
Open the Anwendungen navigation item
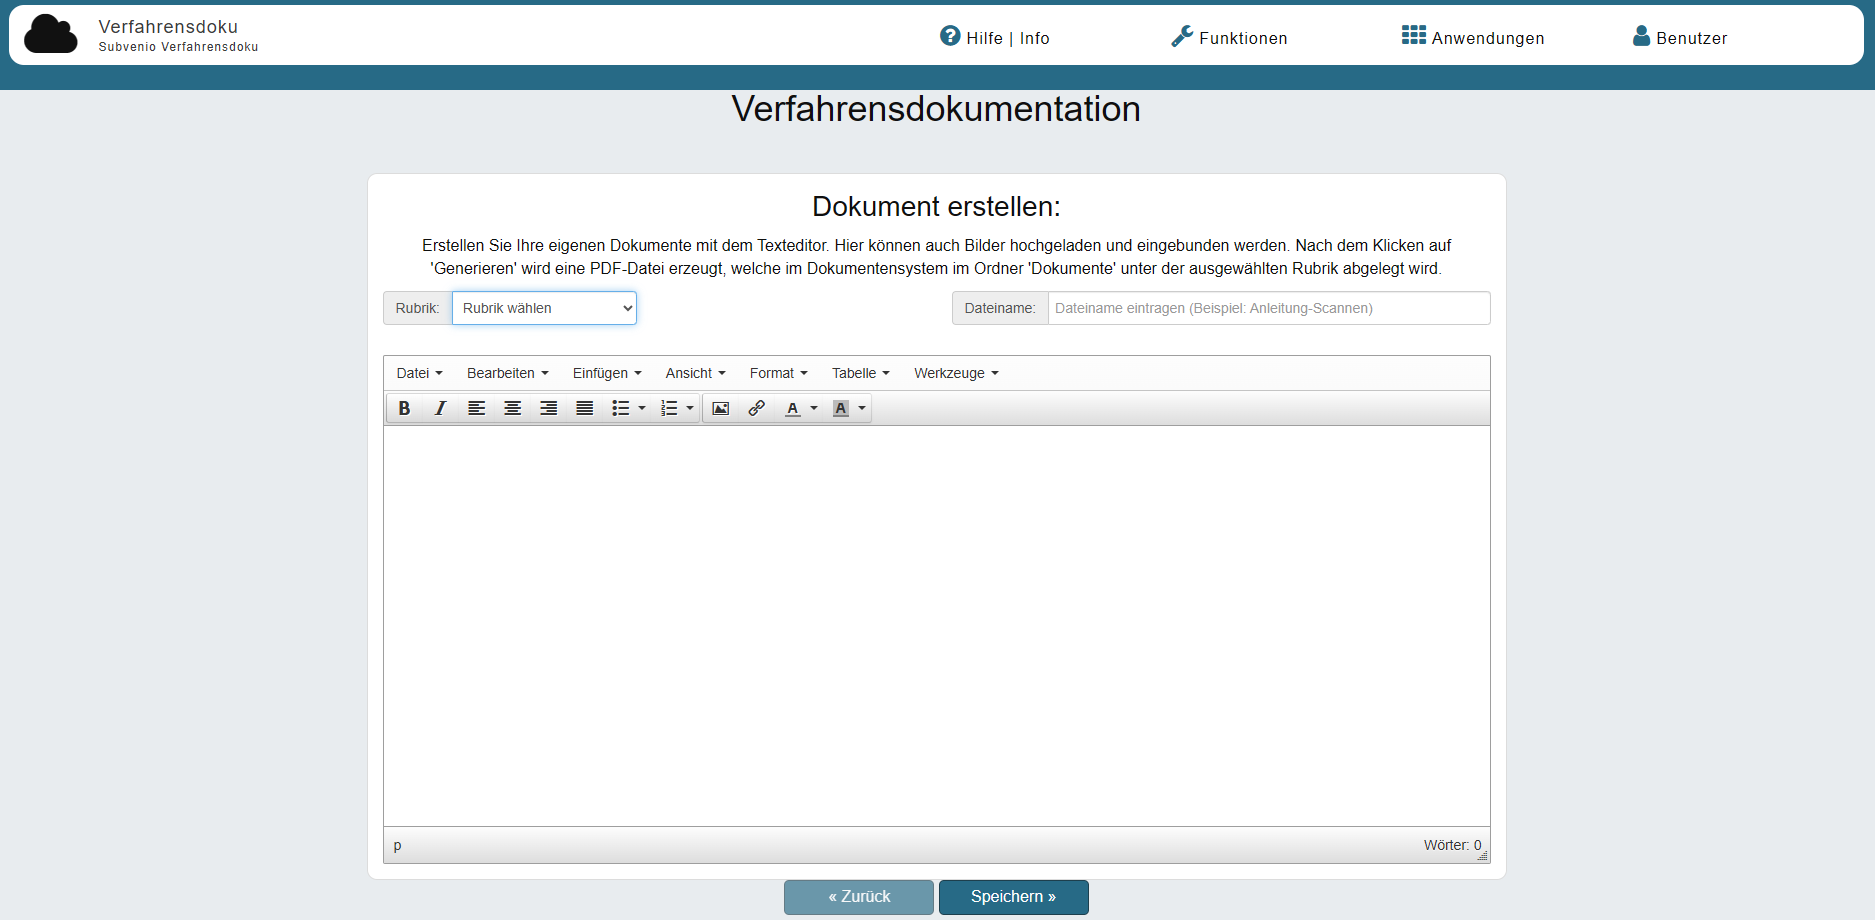[x=1473, y=37]
